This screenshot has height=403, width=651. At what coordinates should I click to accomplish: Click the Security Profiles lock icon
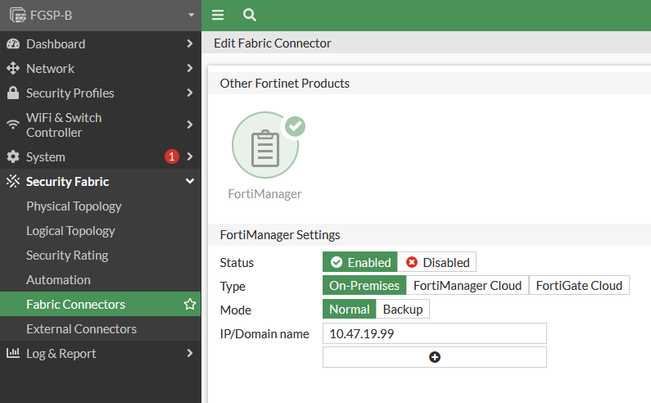pos(13,93)
